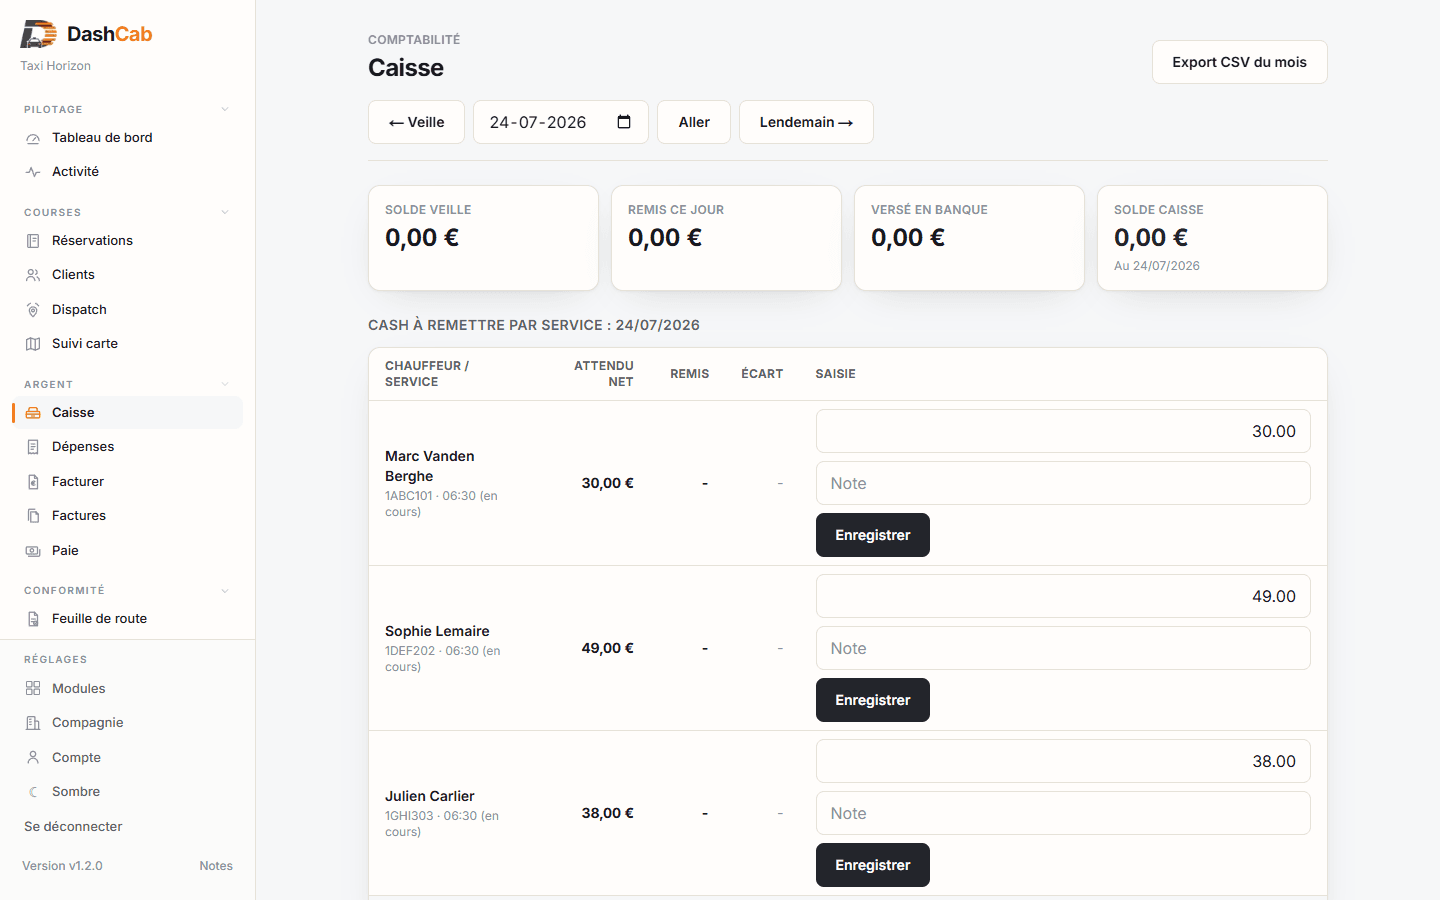The height and width of the screenshot is (900, 1440).
Task: Click Note field for Julien Carlier
Action: pyautogui.click(x=1063, y=813)
